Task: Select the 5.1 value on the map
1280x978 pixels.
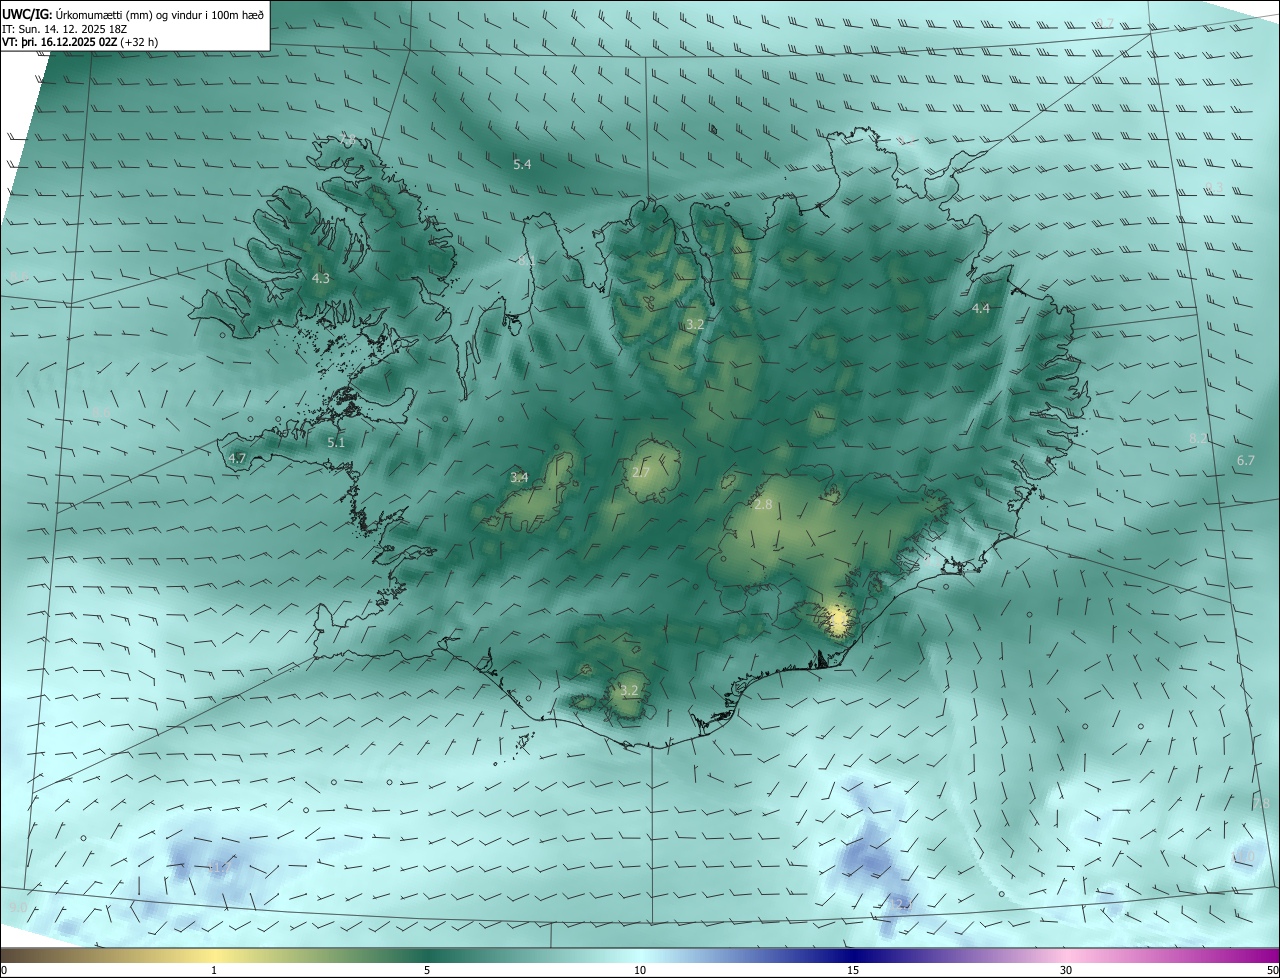Action: coord(336,442)
